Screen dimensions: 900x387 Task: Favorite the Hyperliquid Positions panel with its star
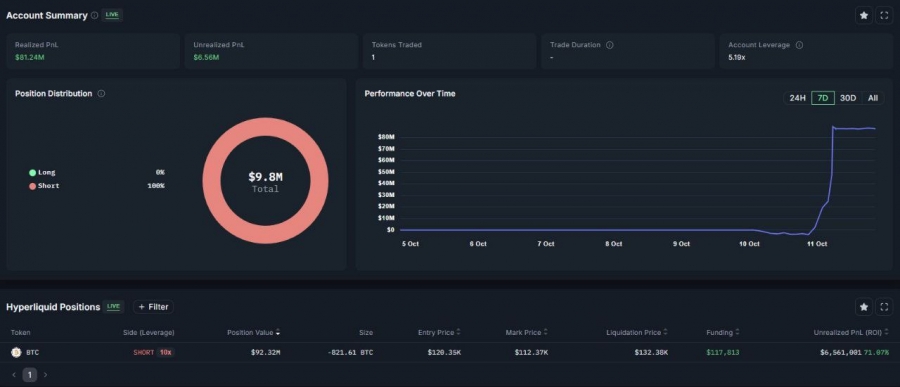click(863, 307)
